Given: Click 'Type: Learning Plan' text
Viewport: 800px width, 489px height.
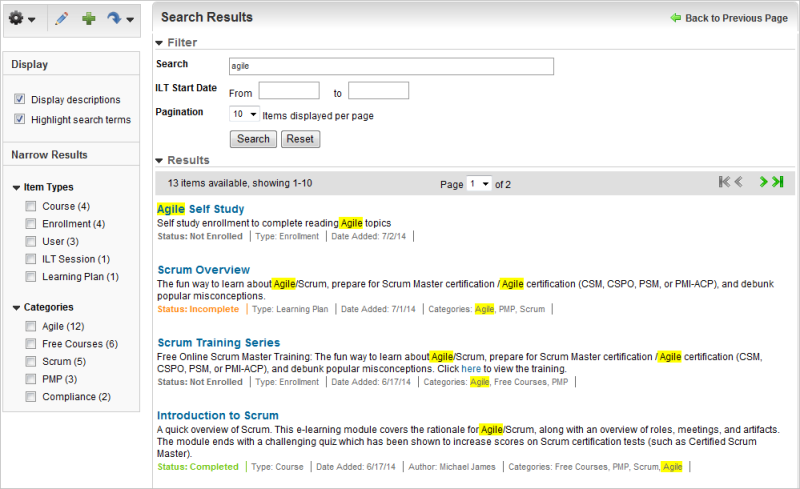Looking at the screenshot, I should [290, 309].
